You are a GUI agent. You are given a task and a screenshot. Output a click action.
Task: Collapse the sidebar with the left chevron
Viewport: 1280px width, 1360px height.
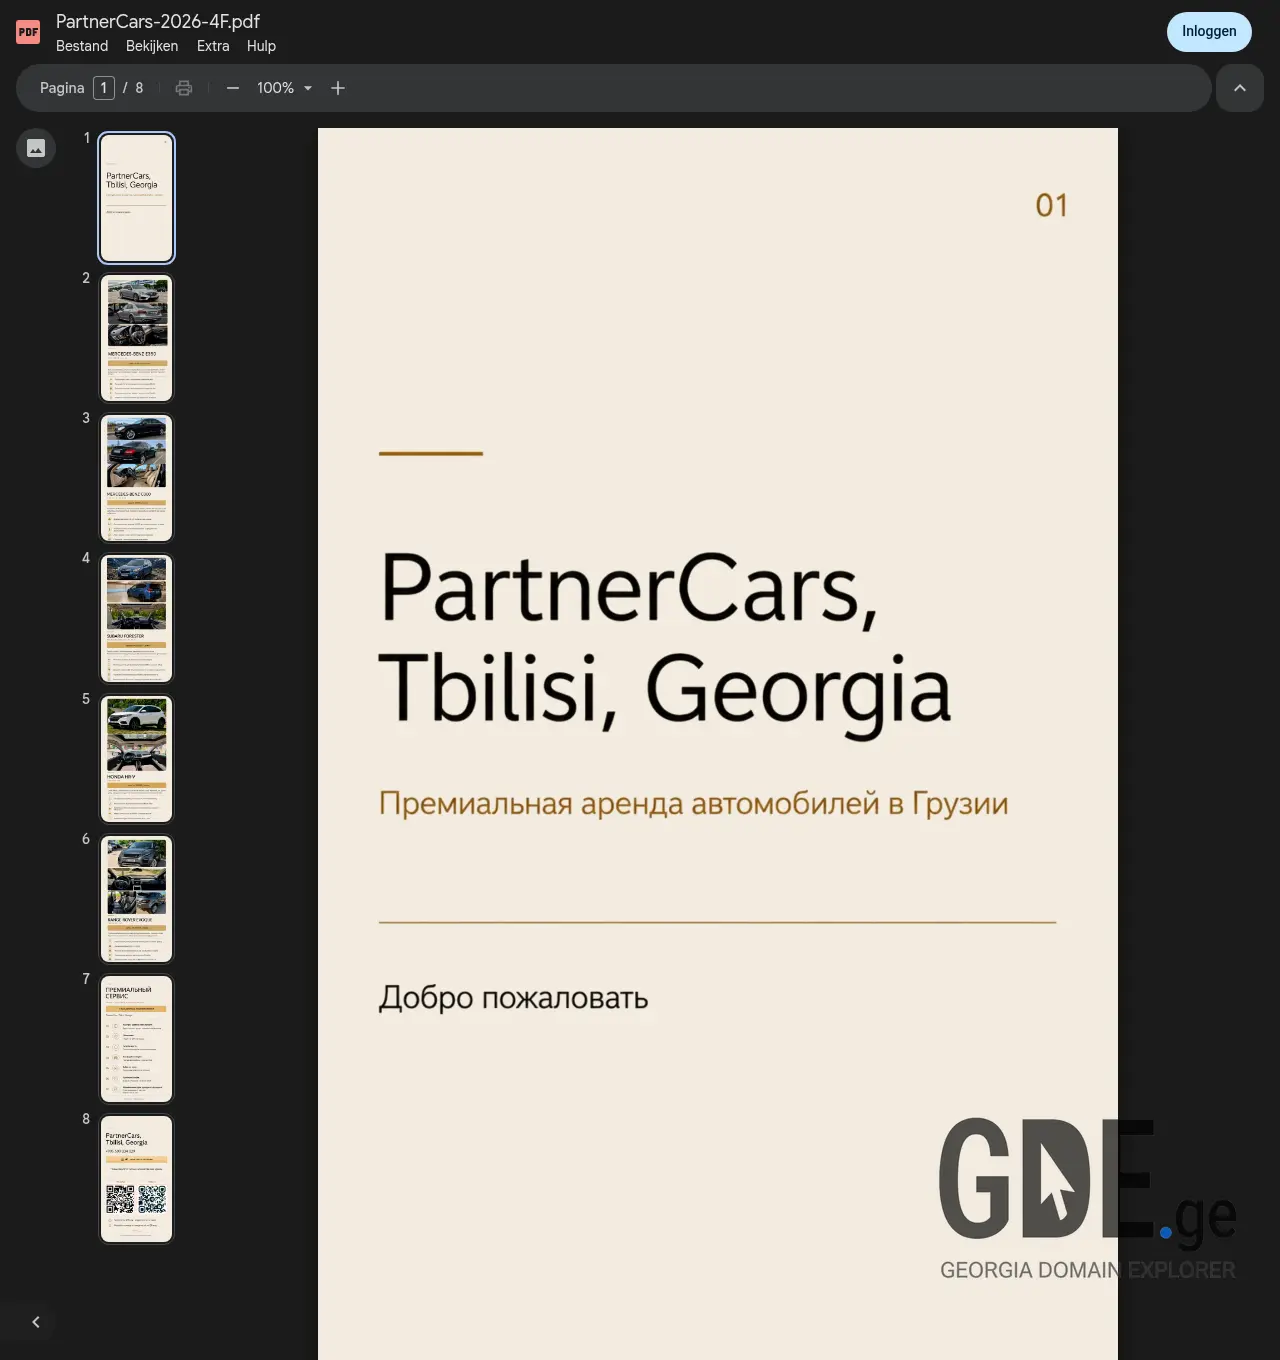tap(36, 1322)
